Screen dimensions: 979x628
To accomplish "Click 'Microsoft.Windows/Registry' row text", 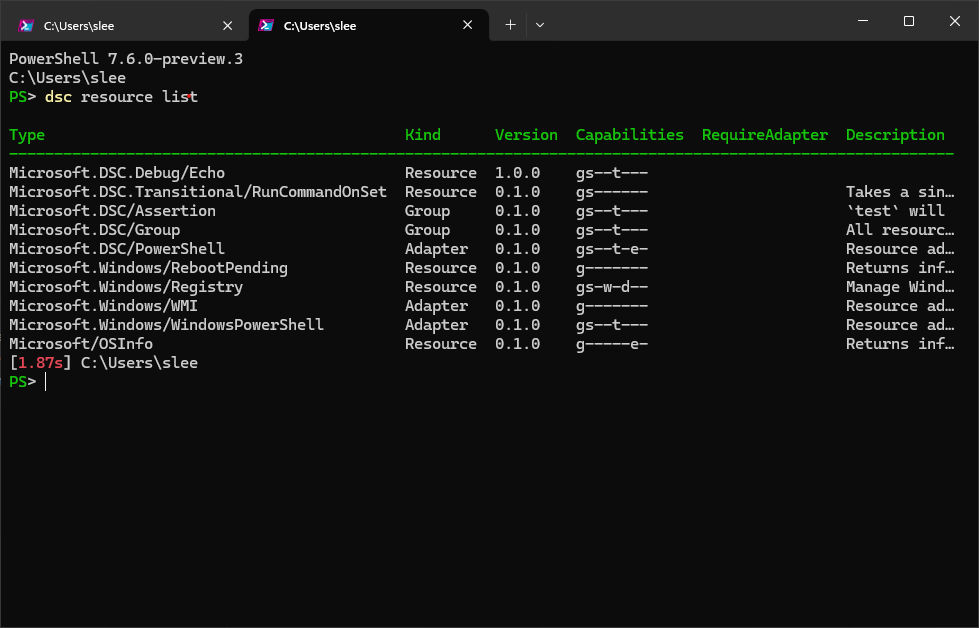I will pyautogui.click(x=126, y=287).
